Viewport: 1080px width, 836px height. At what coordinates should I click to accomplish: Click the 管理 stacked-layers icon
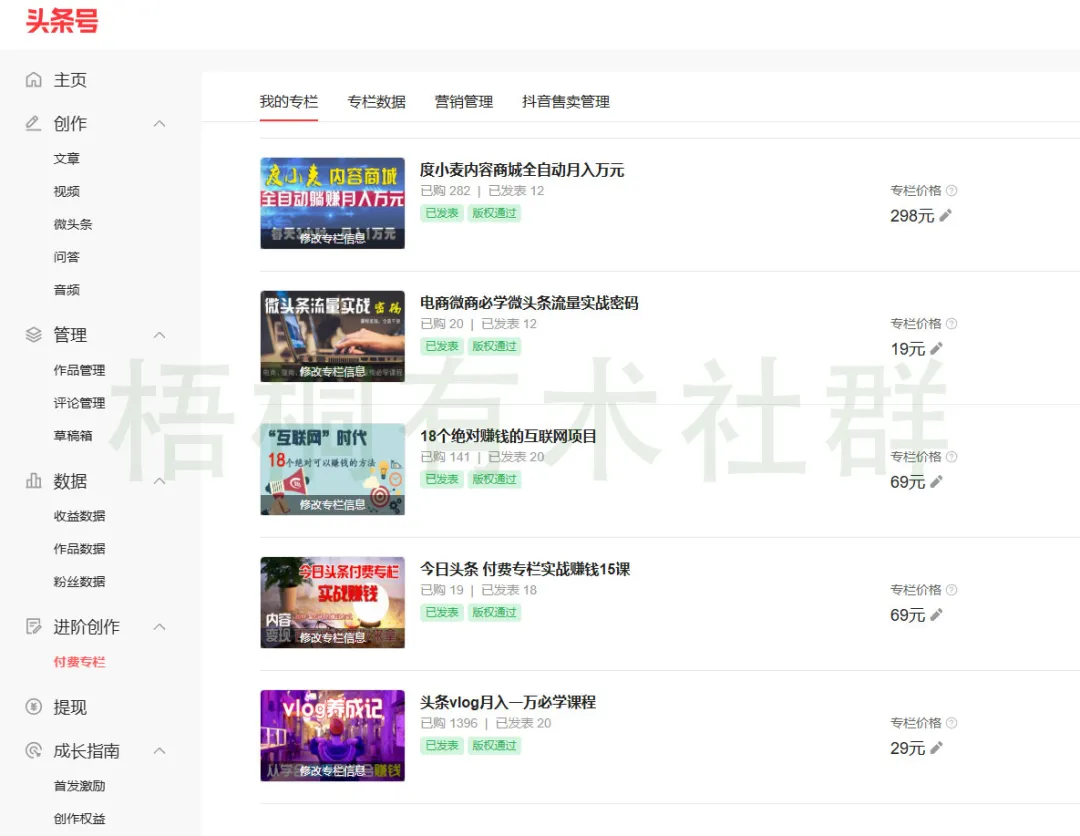tap(34, 335)
